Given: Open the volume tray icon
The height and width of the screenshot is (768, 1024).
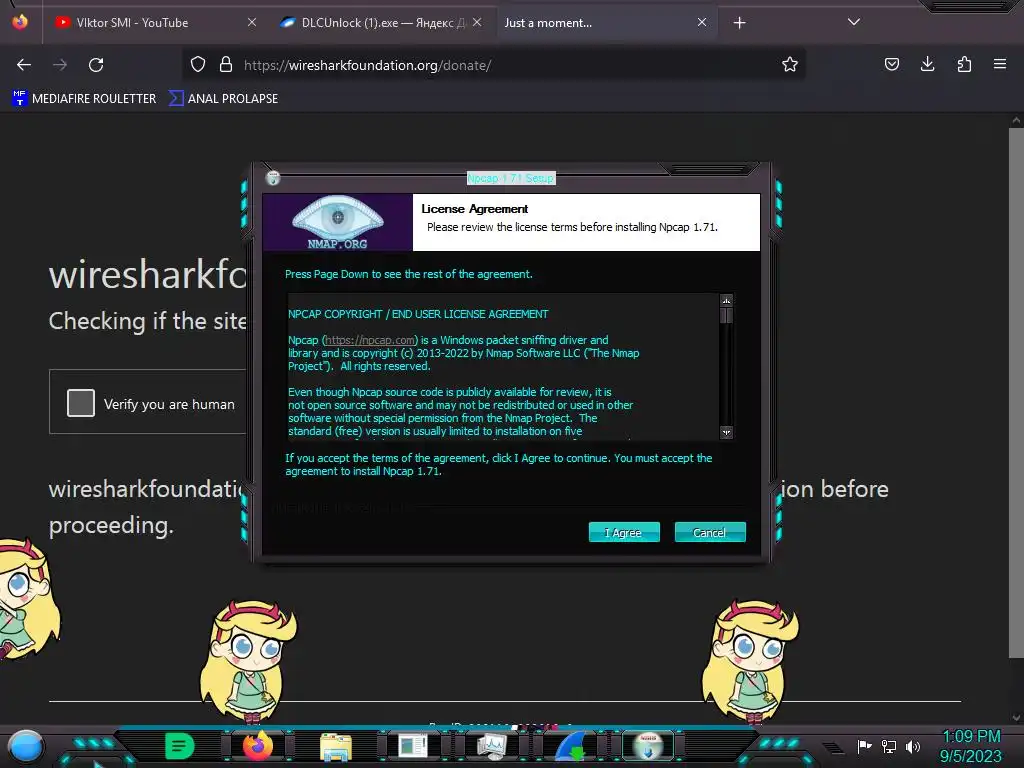Looking at the screenshot, I should [x=913, y=746].
